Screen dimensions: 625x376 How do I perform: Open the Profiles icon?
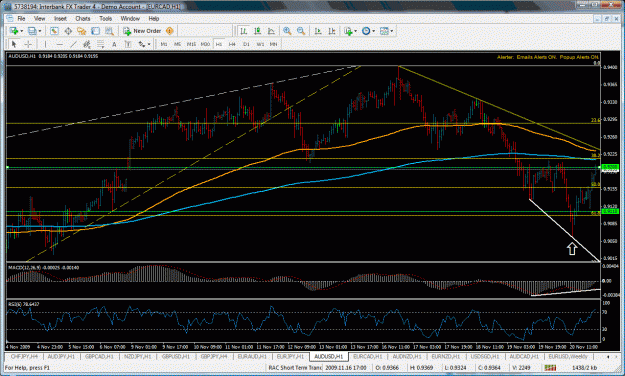(x=32, y=31)
